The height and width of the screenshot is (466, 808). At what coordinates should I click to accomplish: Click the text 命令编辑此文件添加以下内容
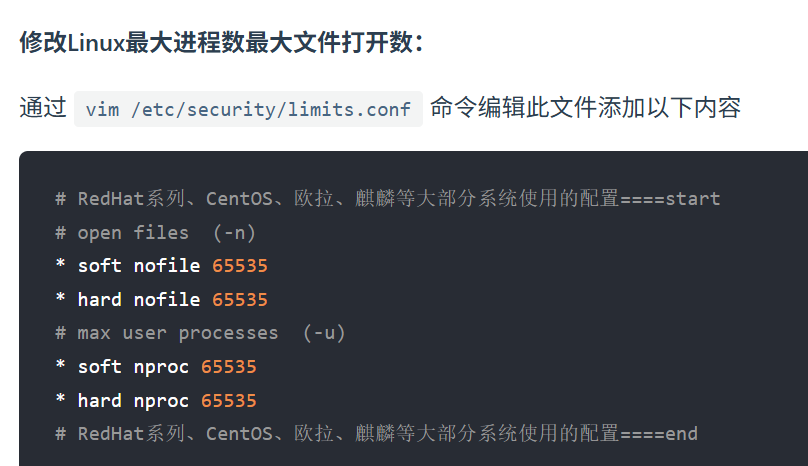585,108
